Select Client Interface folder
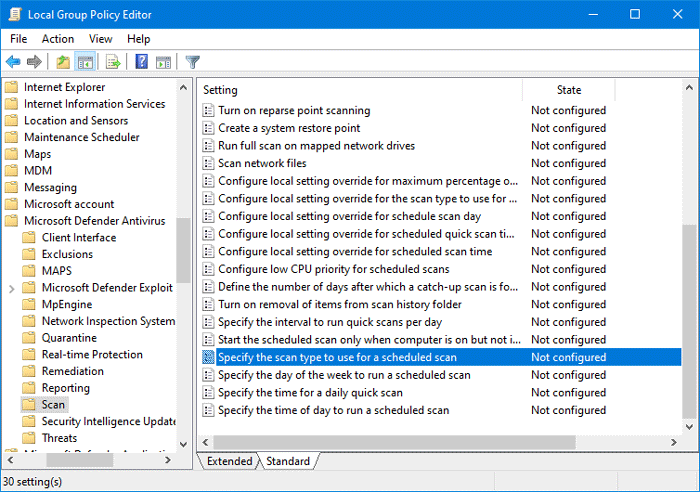The height and width of the screenshot is (492, 700). pyautogui.click(x=79, y=238)
